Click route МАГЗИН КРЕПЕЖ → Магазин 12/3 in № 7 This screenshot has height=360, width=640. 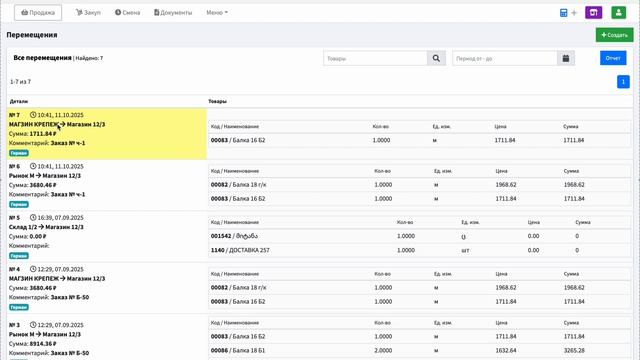[57, 124]
